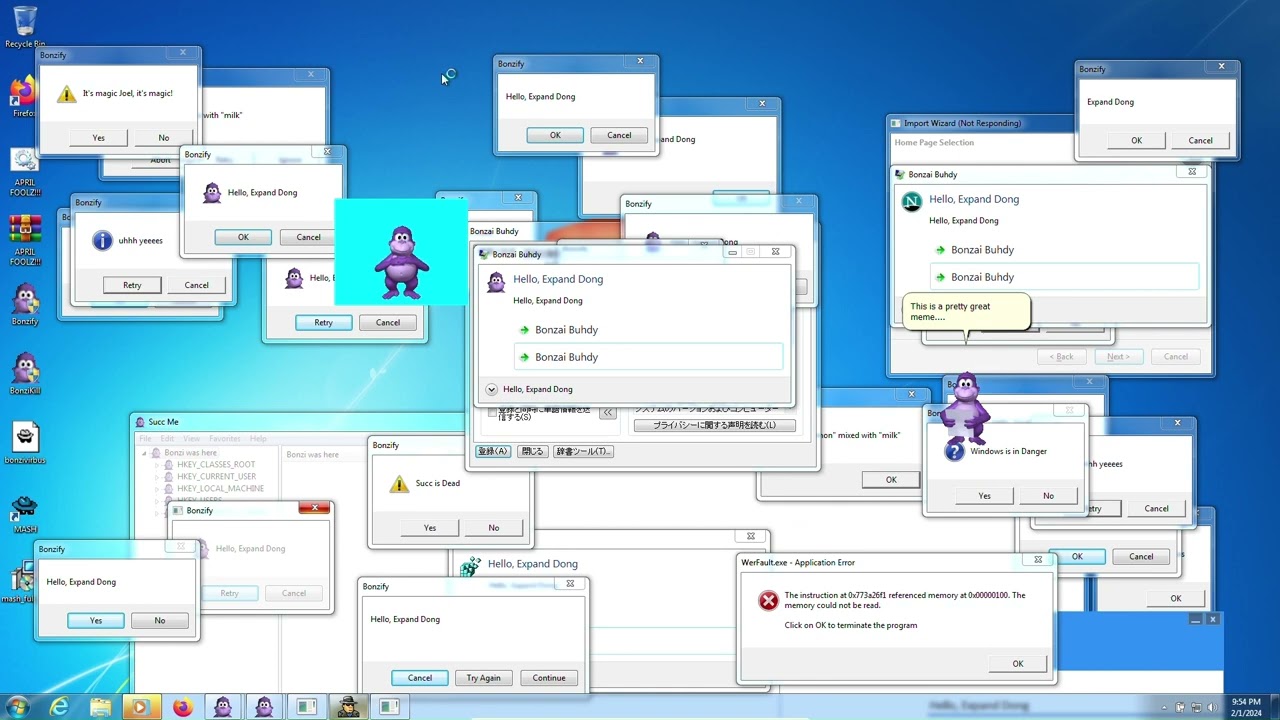The width and height of the screenshot is (1280, 720).
Task: Open the Recycle Bin desktop icon
Action: click(25, 26)
